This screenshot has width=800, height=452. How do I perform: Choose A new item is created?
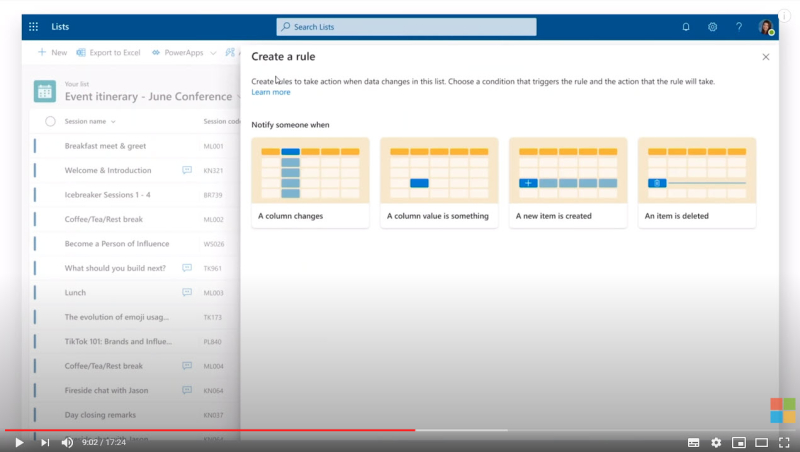point(568,182)
